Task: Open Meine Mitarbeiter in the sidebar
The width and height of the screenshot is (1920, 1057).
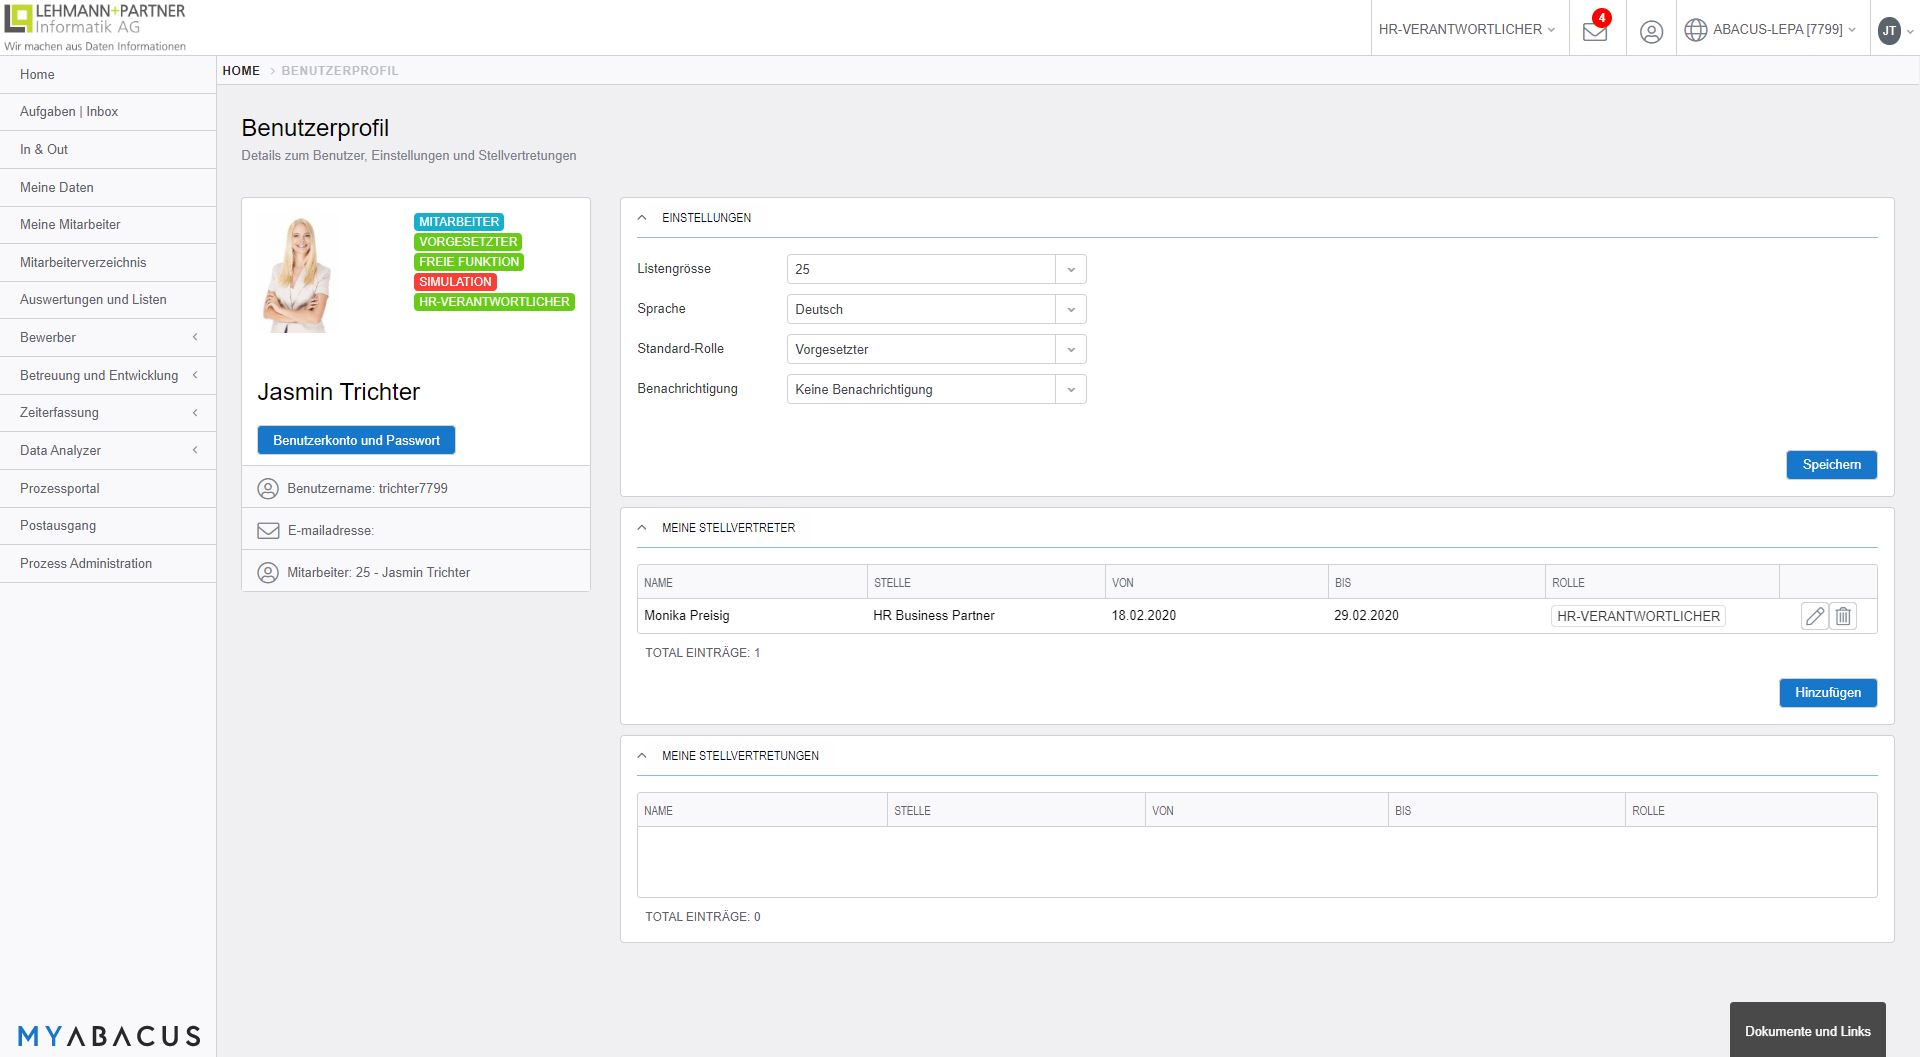Action: click(x=108, y=225)
